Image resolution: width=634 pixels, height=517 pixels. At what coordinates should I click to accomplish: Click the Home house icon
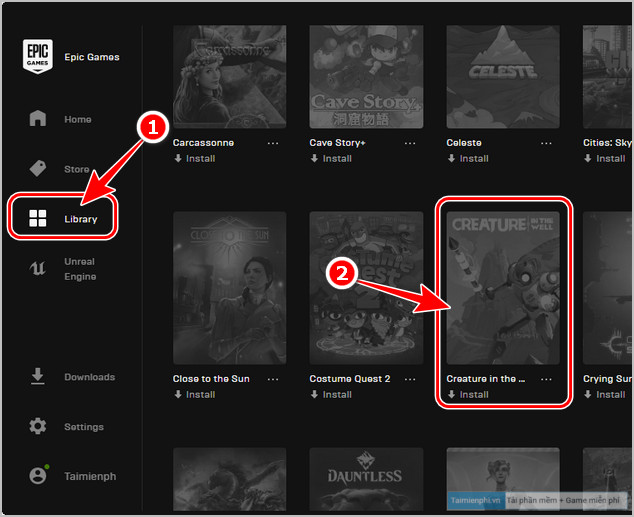pyautogui.click(x=38, y=118)
